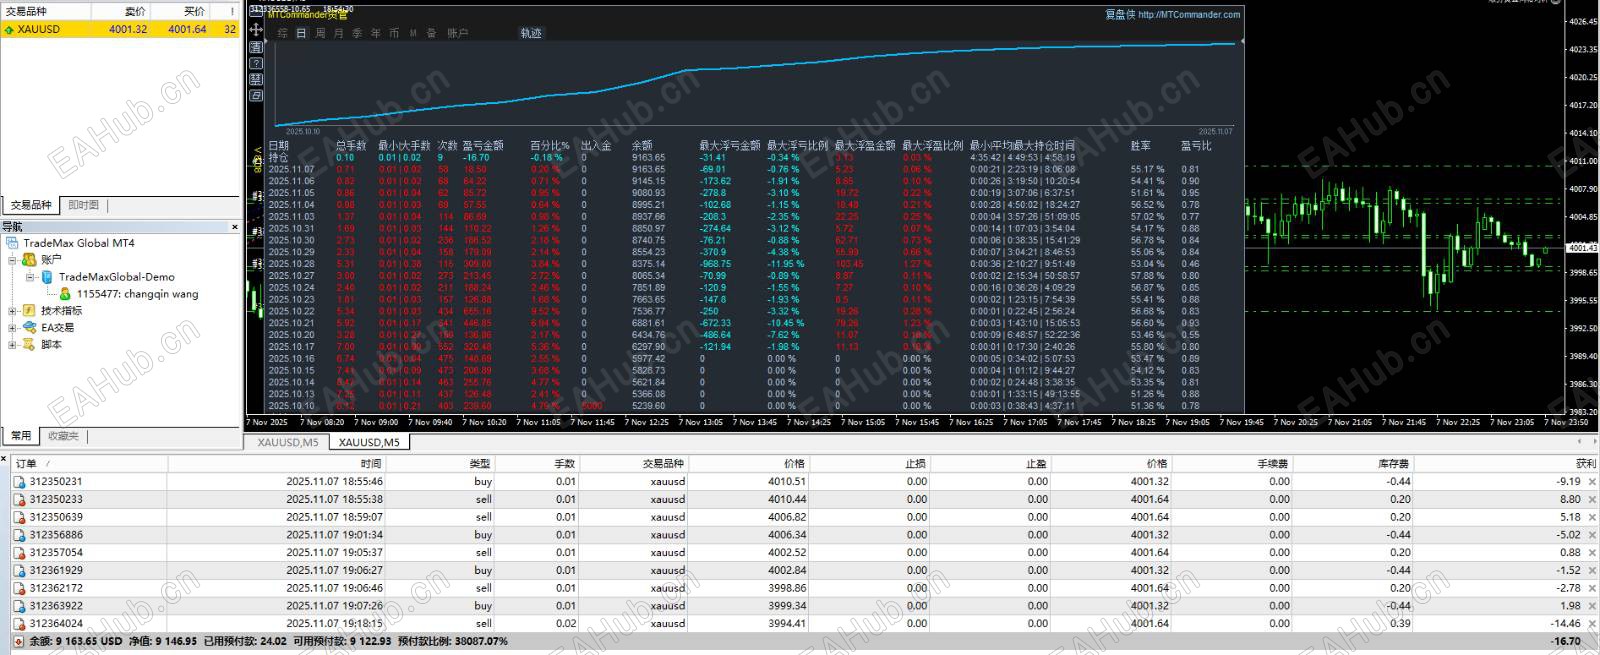
Task: Select the XAUUSD row in market watch
Action: tap(121, 29)
